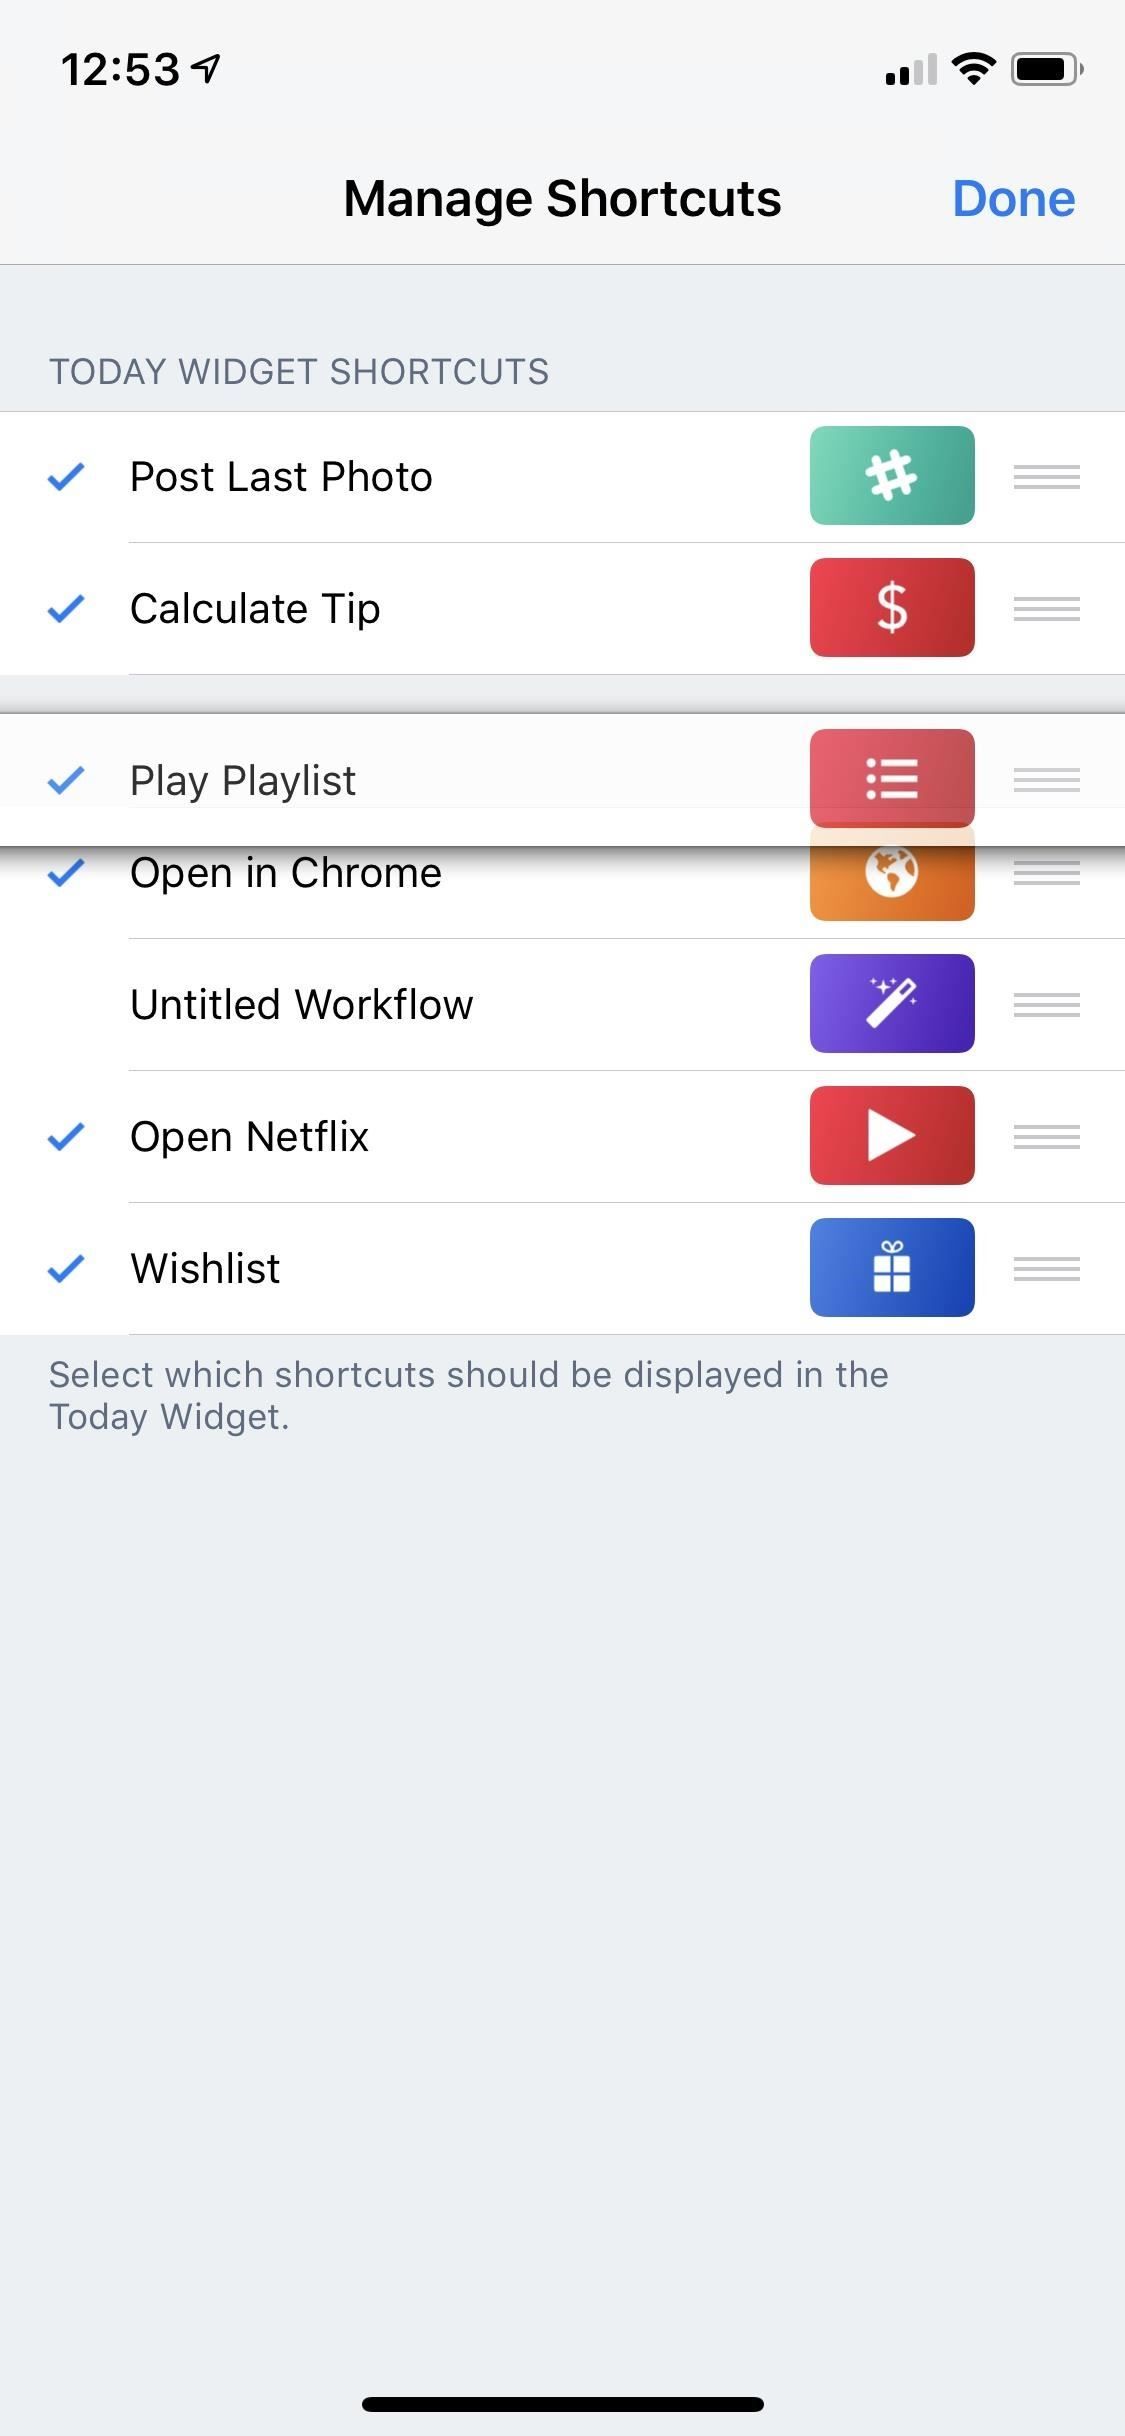Tap the Open in Chrome label
1125x2436 pixels.
pyautogui.click(x=286, y=874)
